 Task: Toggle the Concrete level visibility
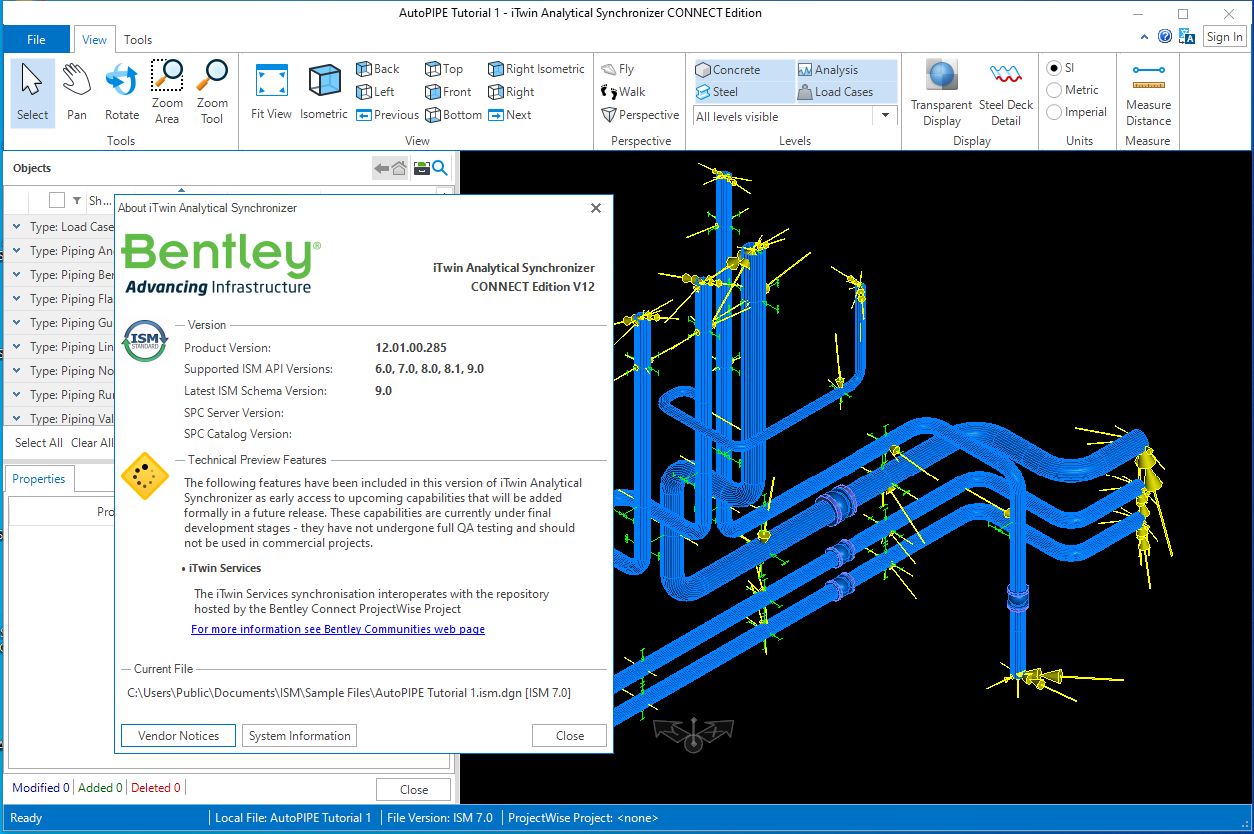(743, 70)
